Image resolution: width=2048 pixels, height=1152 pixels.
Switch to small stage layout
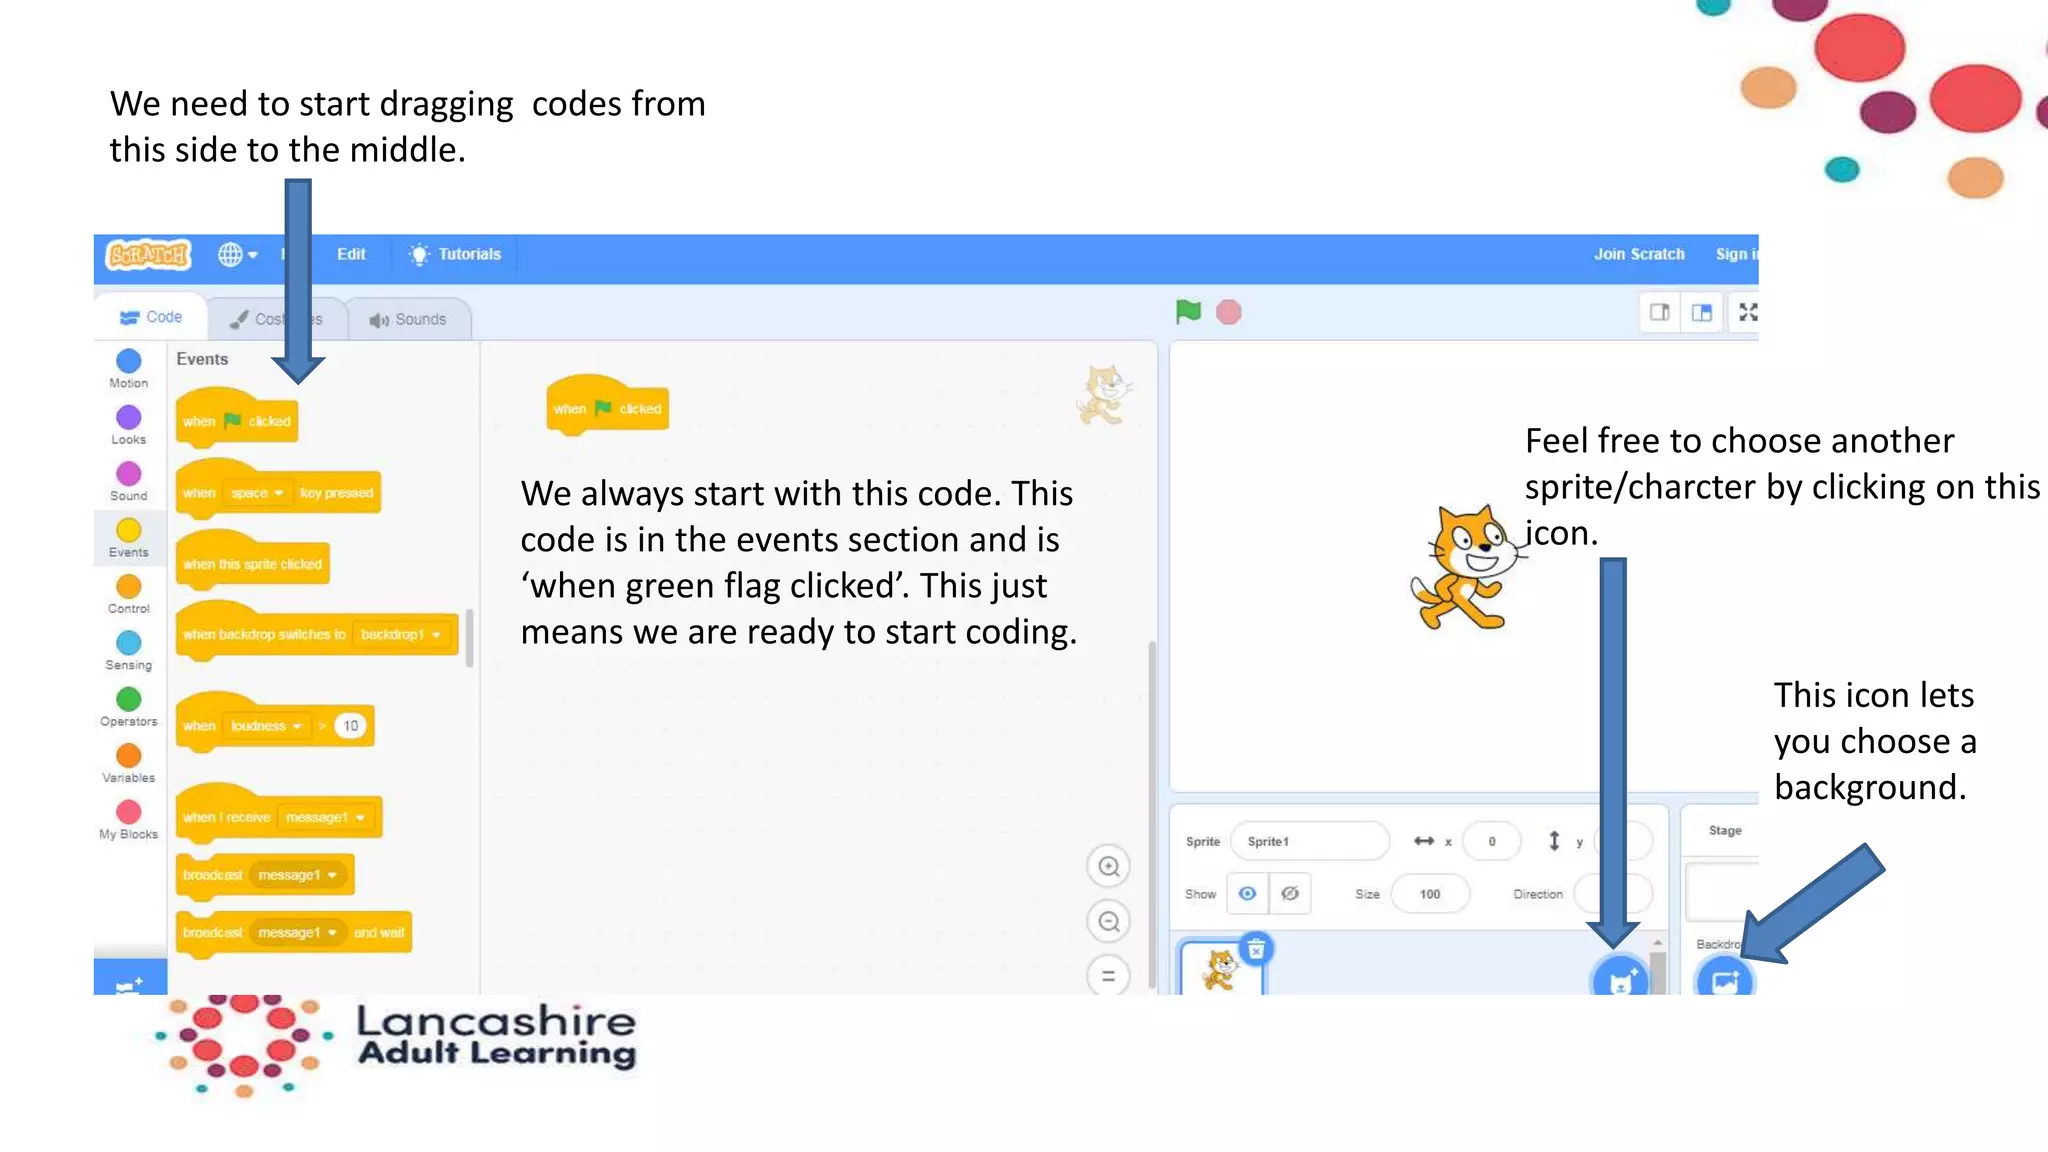(x=1660, y=312)
